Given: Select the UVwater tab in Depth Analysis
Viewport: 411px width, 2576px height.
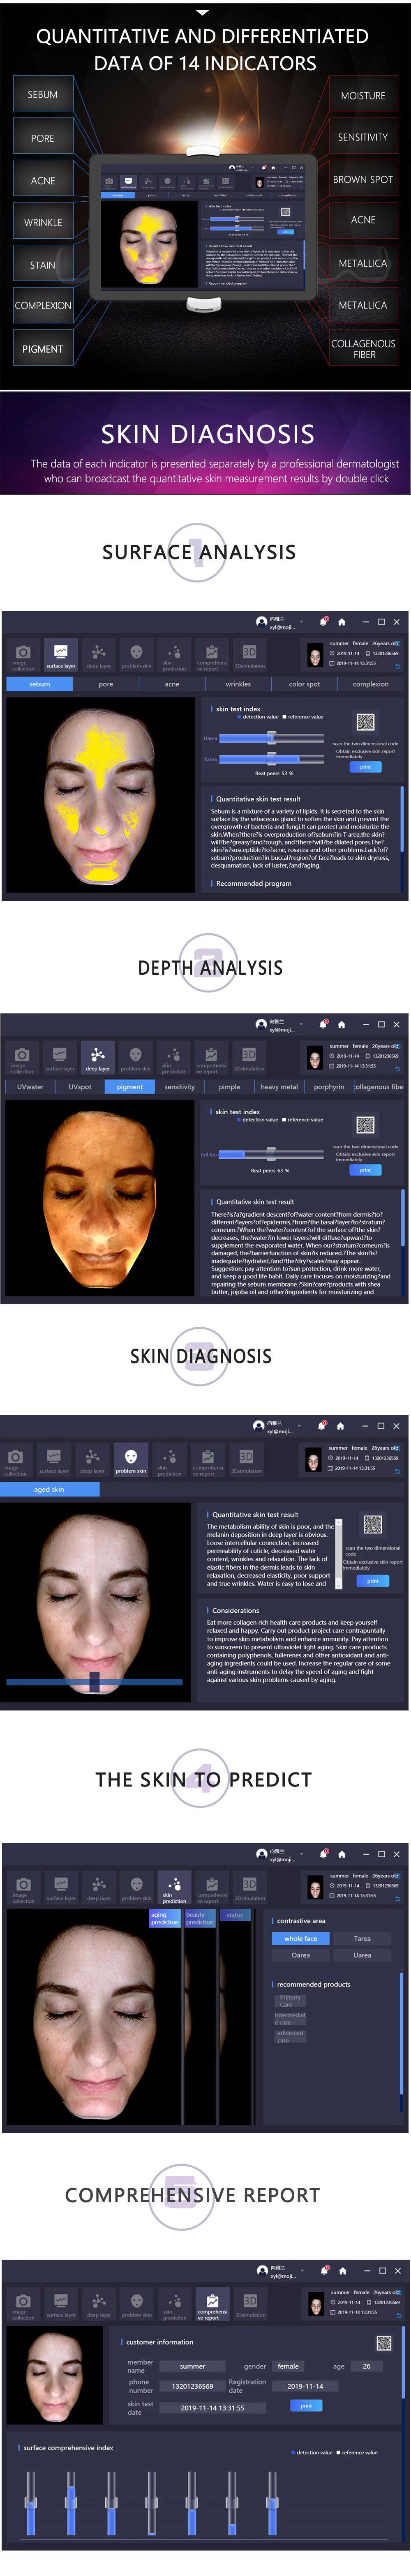Looking at the screenshot, I should 30,1087.
